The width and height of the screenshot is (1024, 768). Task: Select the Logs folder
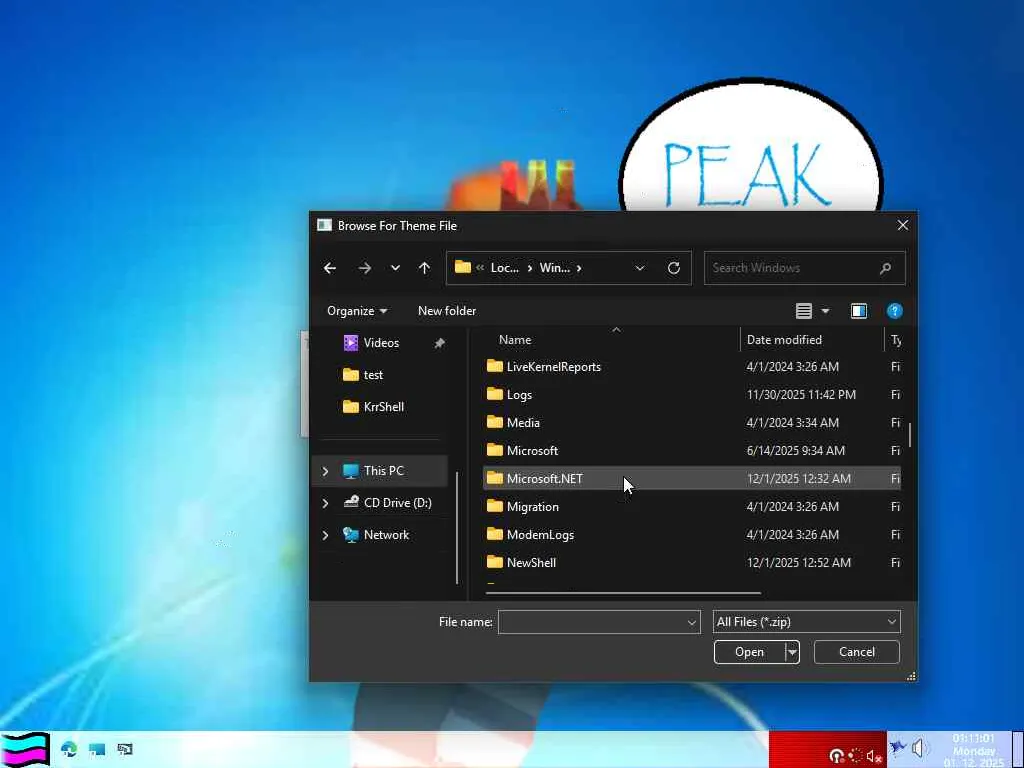(x=519, y=395)
